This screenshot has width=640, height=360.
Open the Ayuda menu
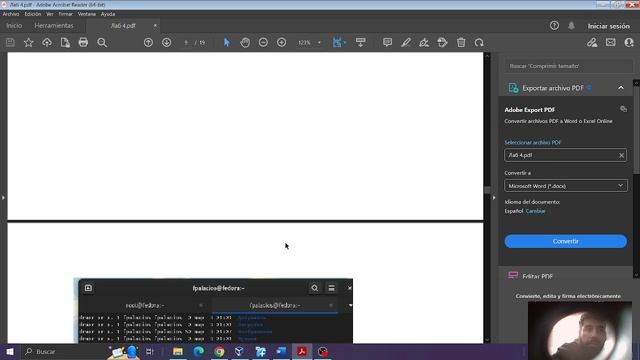[x=108, y=14]
